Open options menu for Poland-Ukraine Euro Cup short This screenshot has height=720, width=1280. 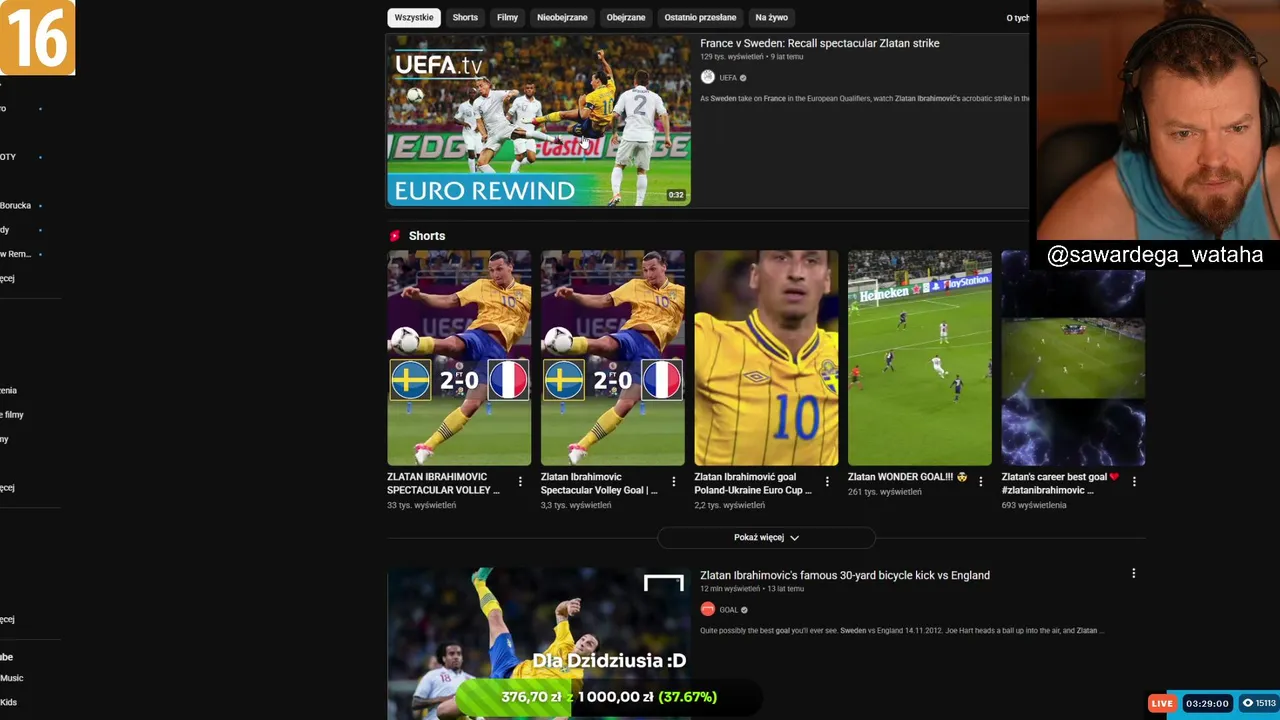pyautogui.click(x=827, y=482)
